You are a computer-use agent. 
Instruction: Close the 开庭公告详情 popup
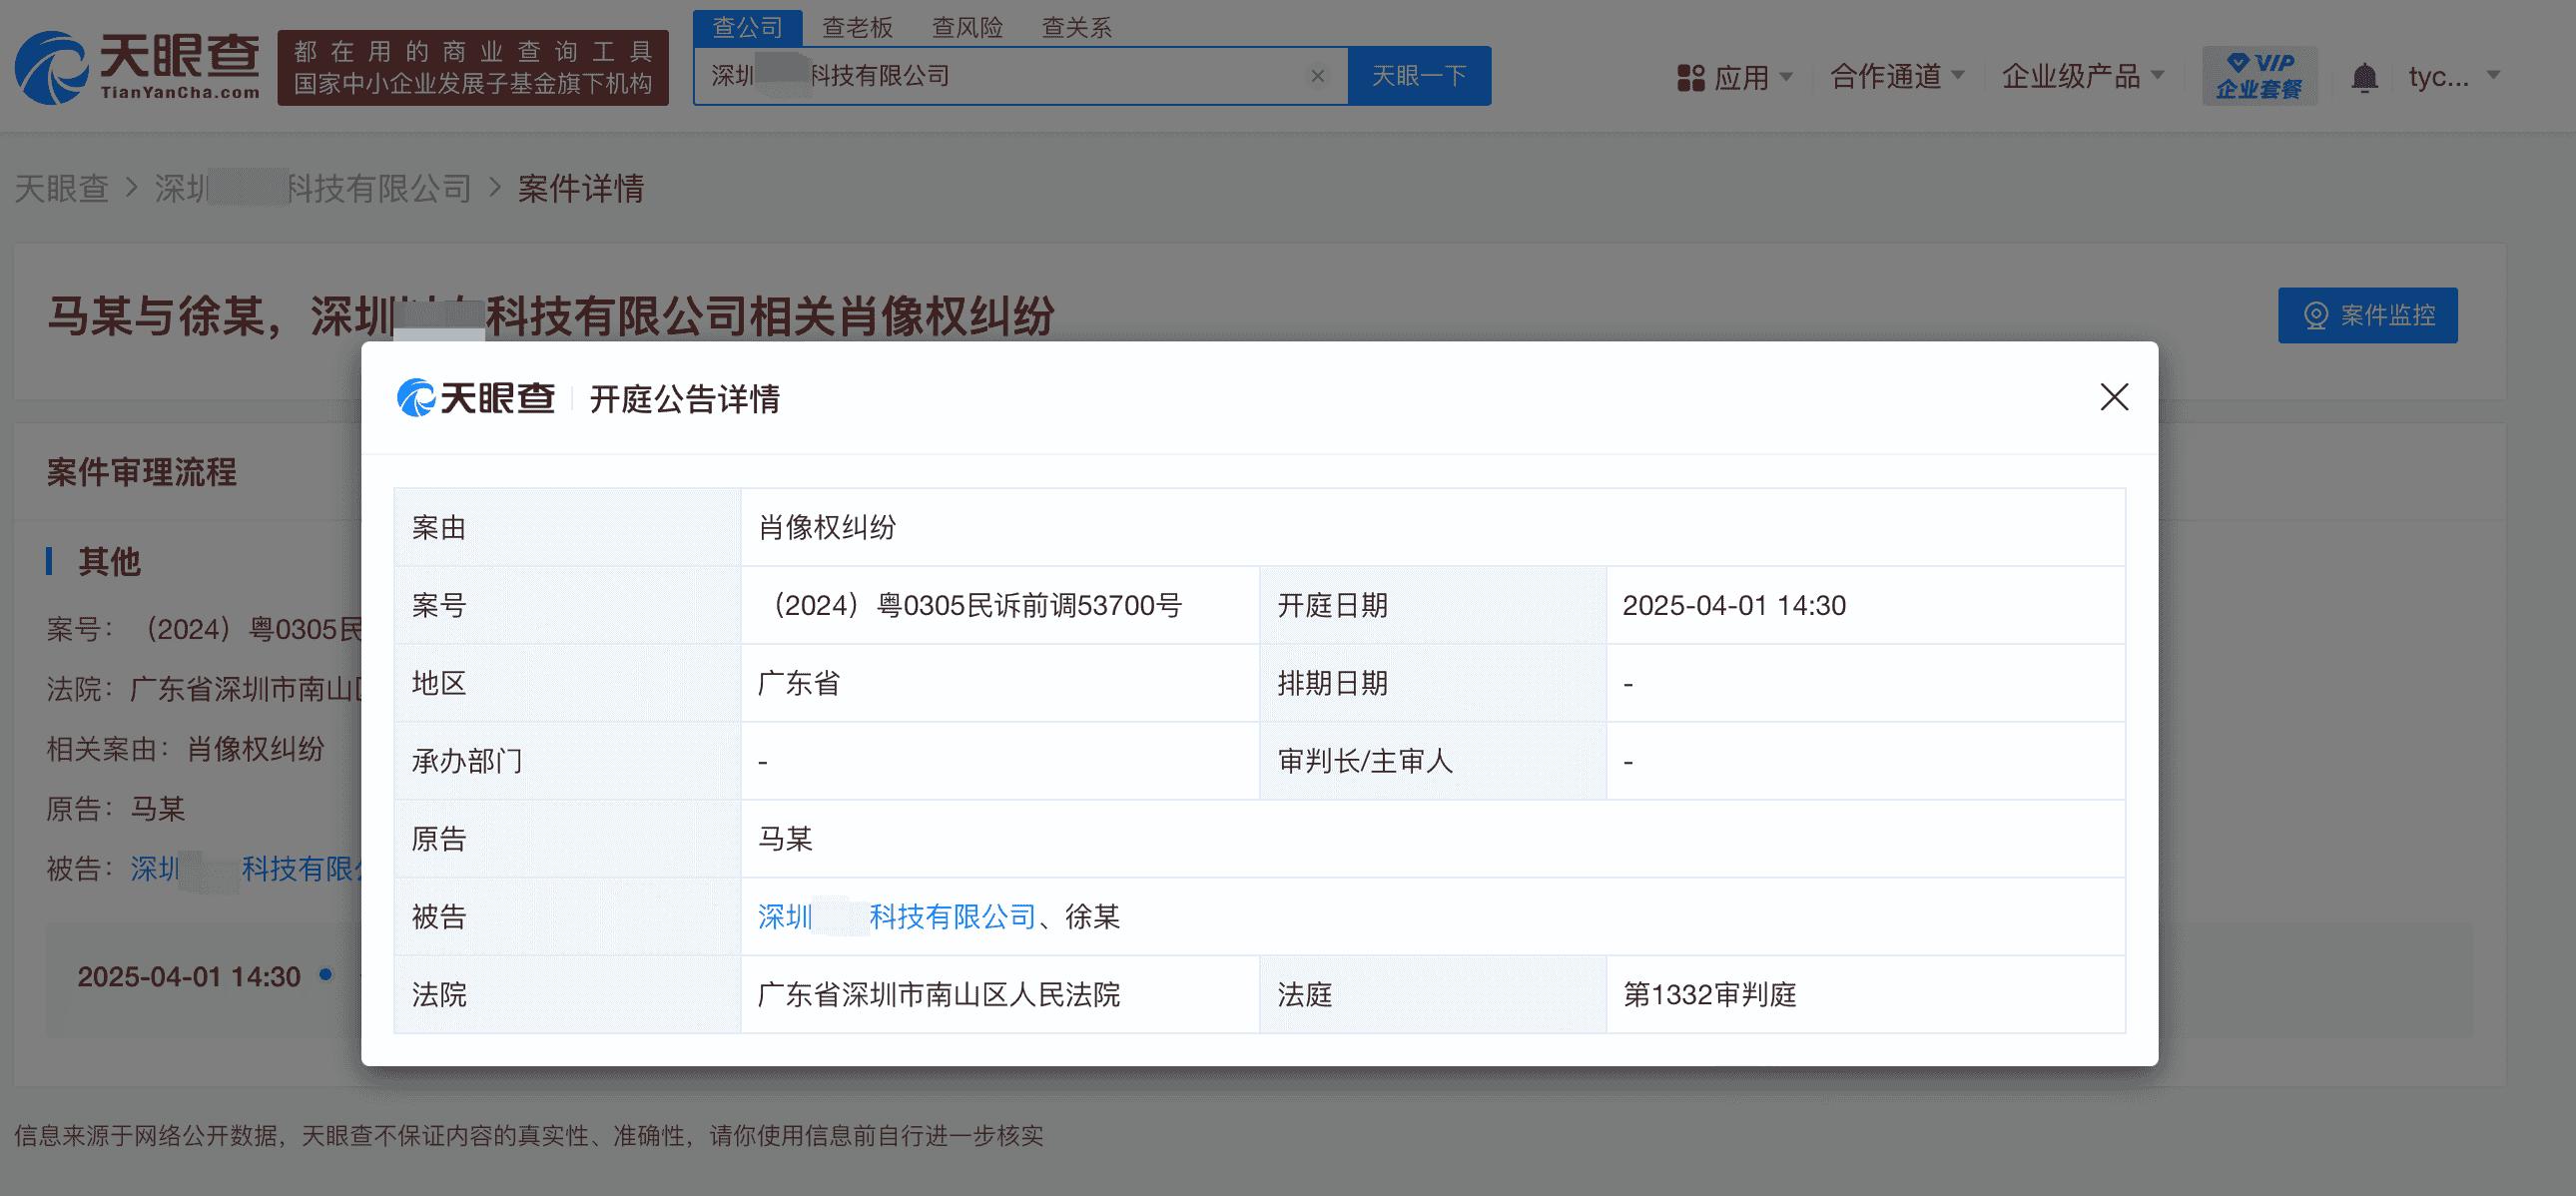(x=2113, y=397)
